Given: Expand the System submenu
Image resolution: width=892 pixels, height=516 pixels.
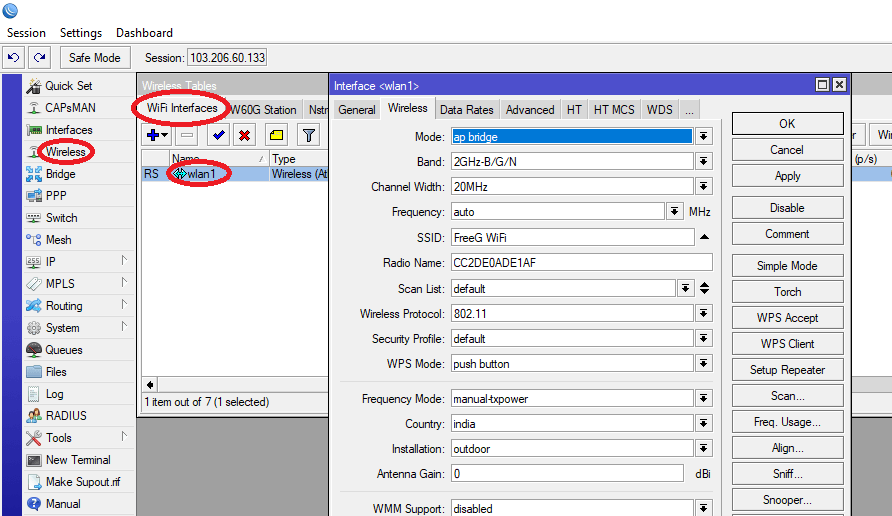Looking at the screenshot, I should (124, 327).
